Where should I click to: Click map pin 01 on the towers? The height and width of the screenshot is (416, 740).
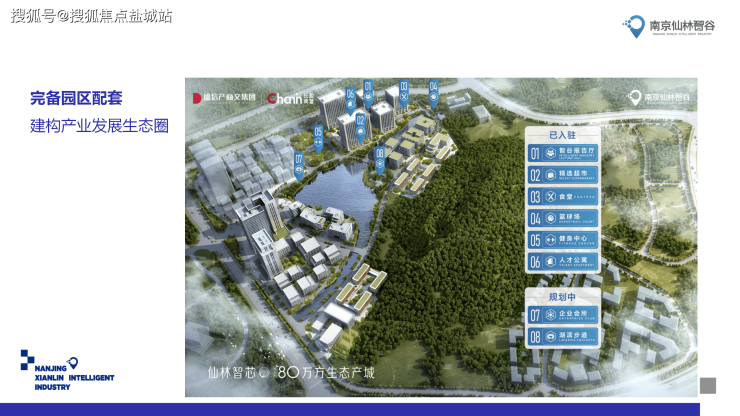(x=368, y=93)
